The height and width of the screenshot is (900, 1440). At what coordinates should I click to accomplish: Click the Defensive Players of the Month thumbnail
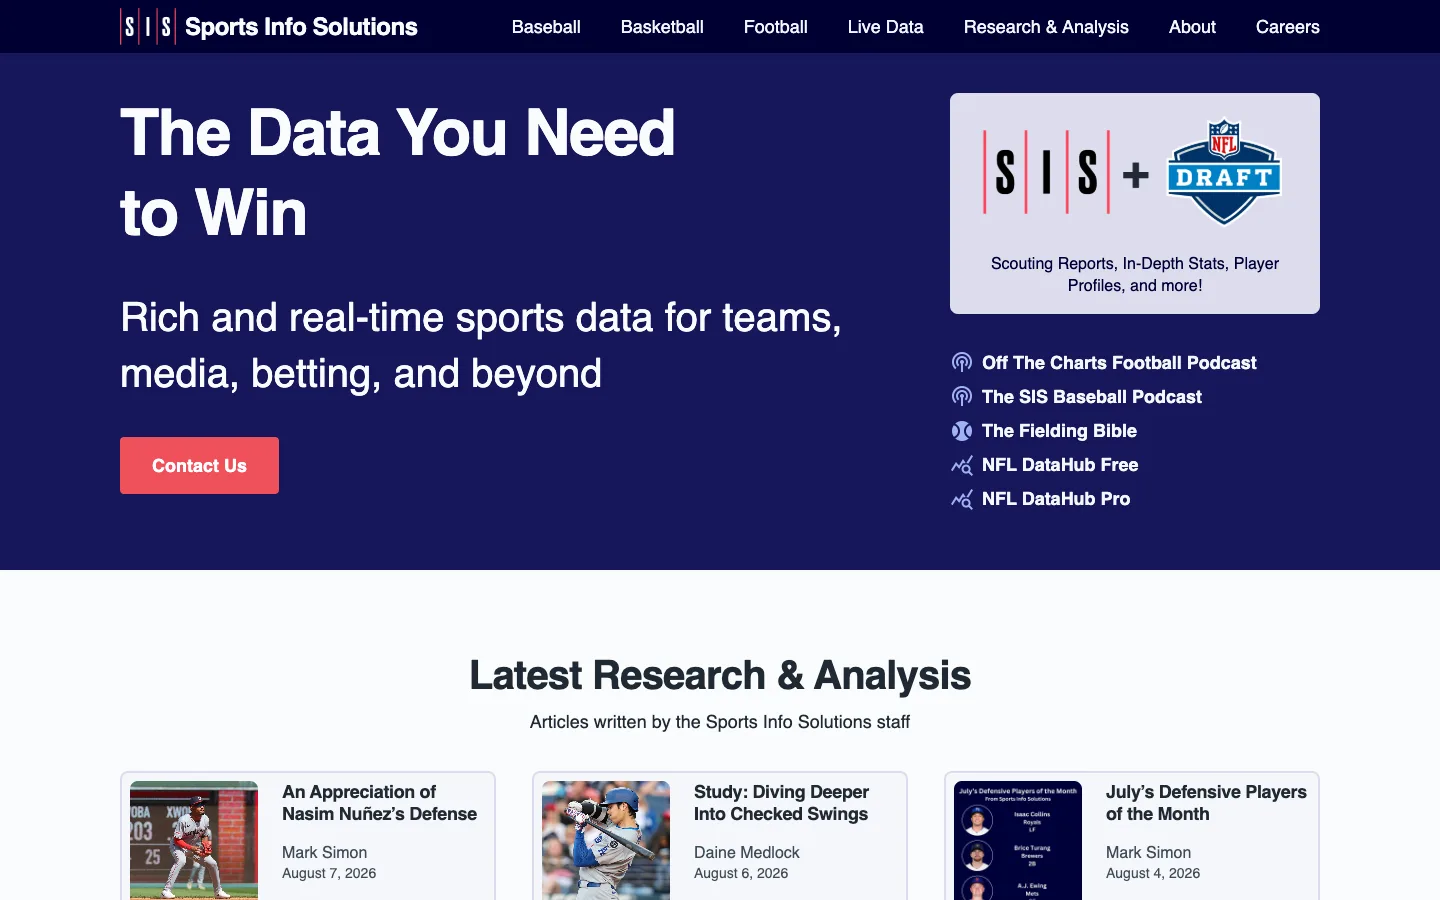[1018, 841]
